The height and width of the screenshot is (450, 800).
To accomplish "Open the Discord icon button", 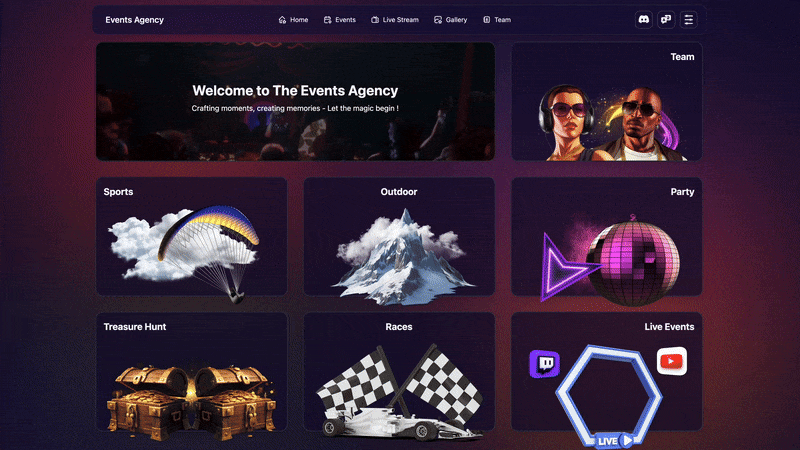I will (x=643, y=20).
